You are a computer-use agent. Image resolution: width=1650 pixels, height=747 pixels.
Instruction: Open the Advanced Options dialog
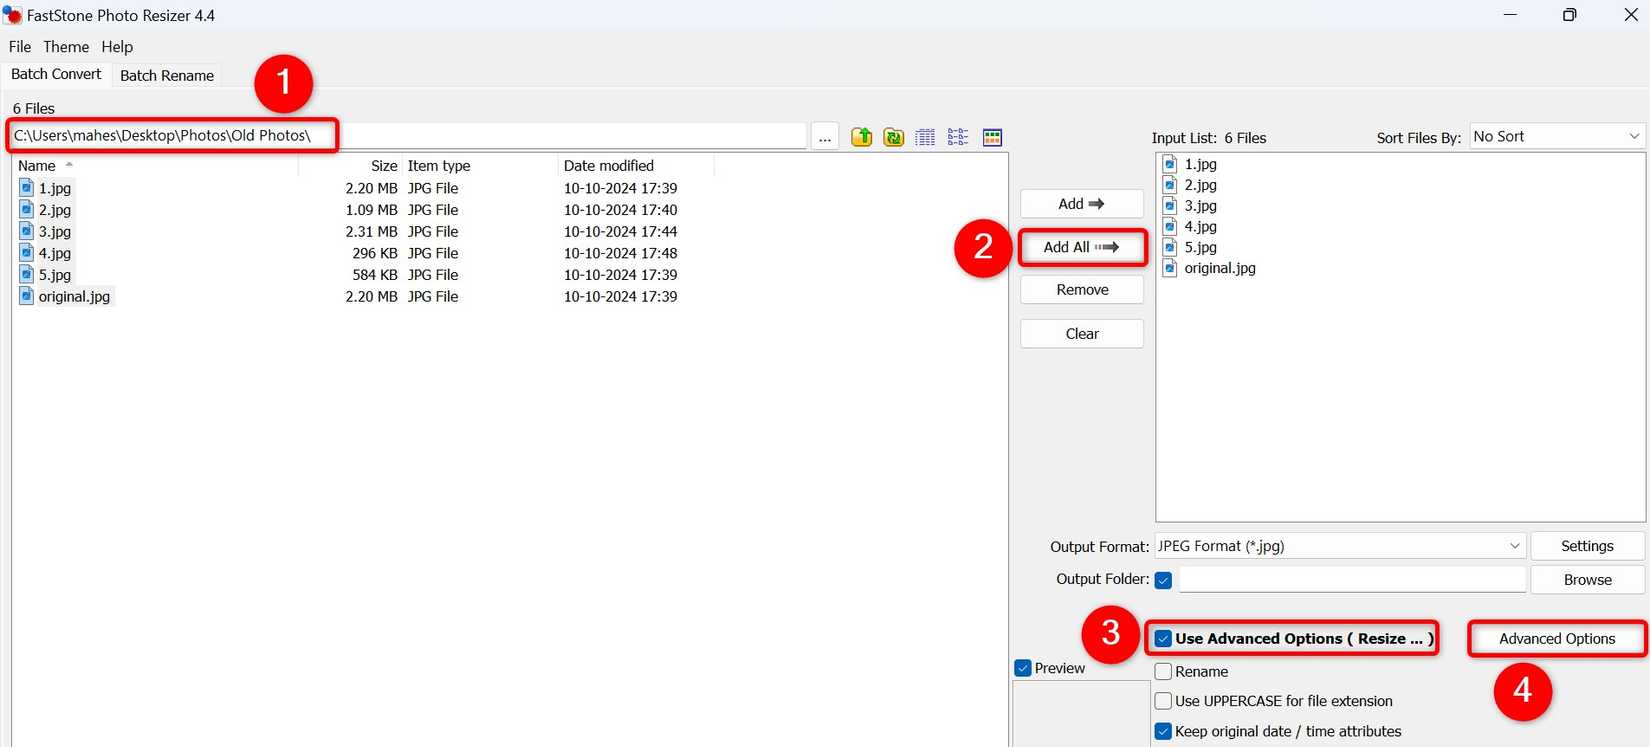tap(1556, 639)
